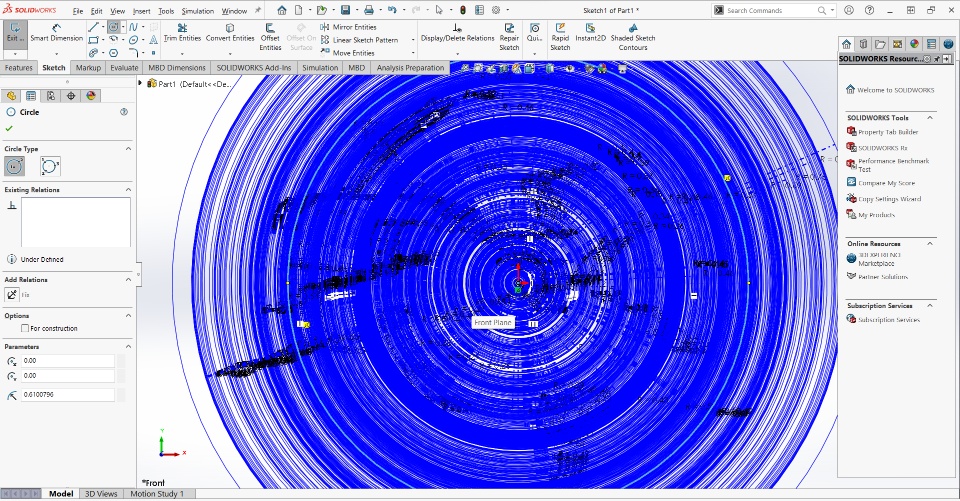960x501 pixels.
Task: Switch to the Evaluate tab
Action: (x=124, y=68)
